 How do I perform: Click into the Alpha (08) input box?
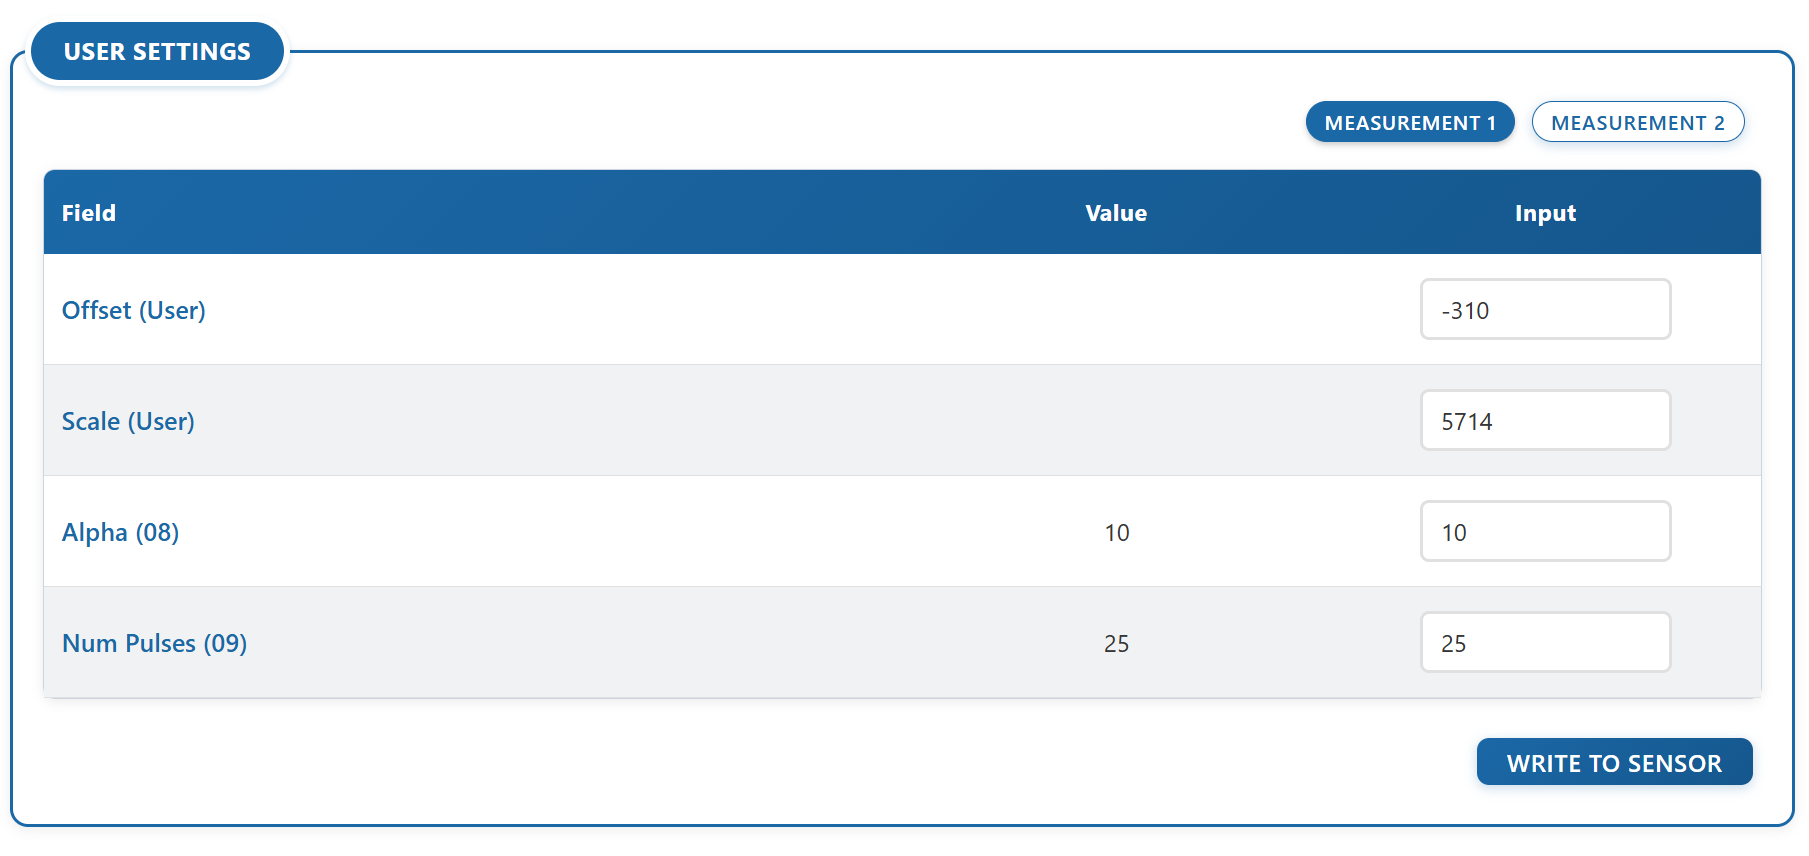click(x=1544, y=532)
